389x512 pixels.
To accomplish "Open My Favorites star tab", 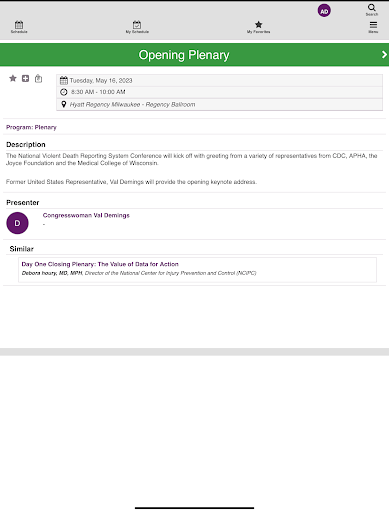I will coord(258,27).
